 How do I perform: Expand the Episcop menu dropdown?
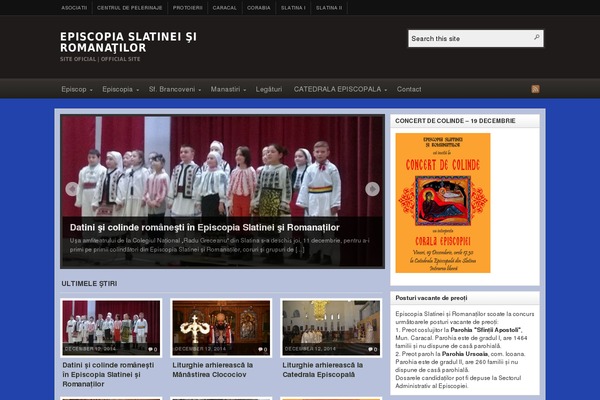pos(77,89)
